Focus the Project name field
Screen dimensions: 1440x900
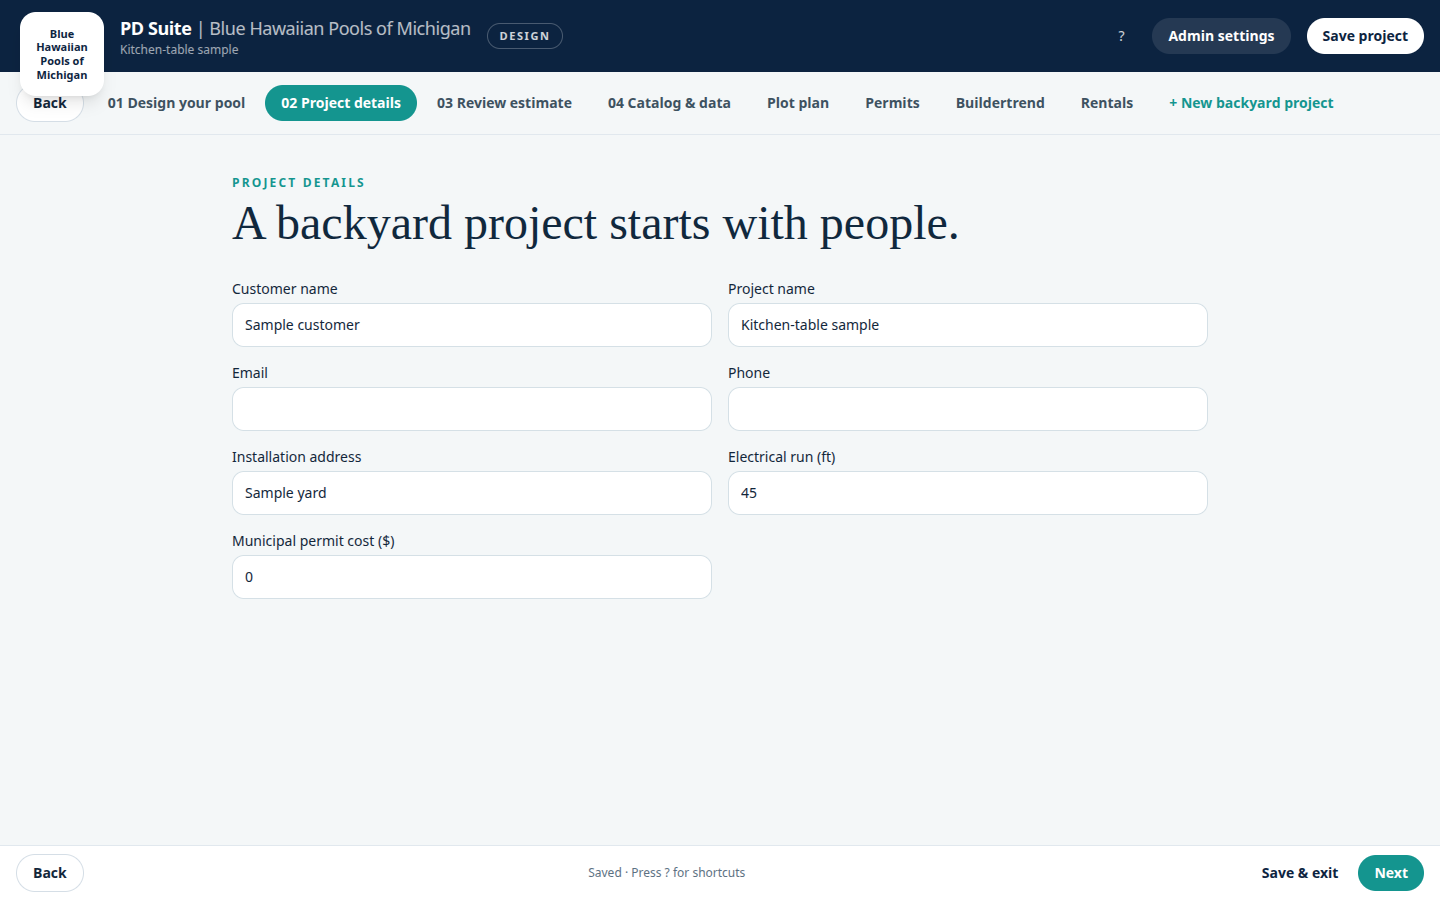968,325
